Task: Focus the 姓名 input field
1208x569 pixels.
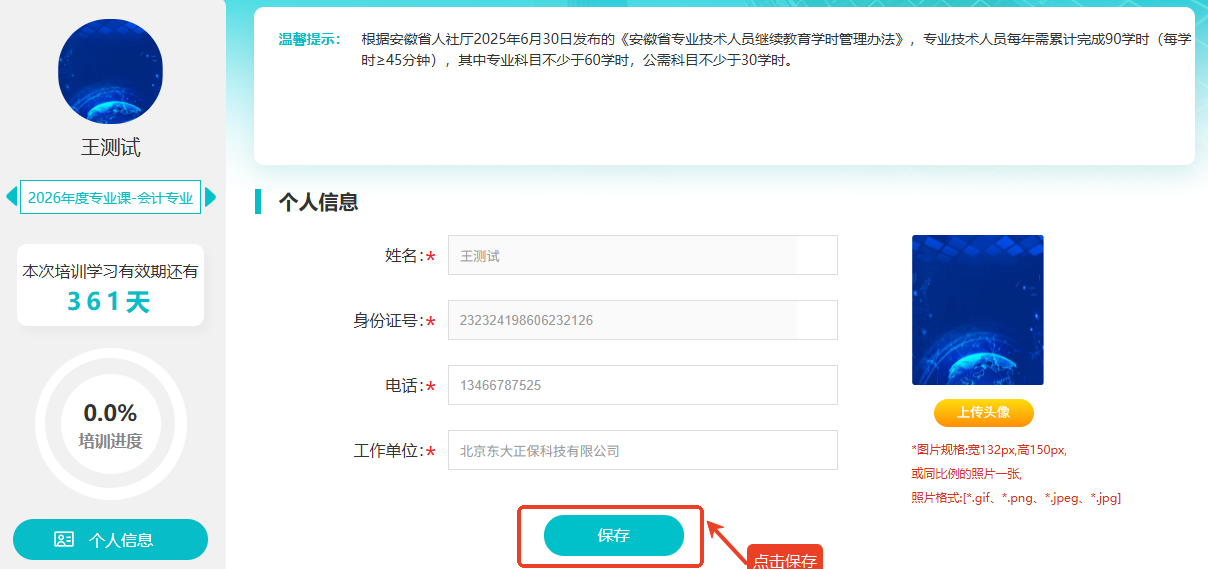Action: (x=642, y=255)
